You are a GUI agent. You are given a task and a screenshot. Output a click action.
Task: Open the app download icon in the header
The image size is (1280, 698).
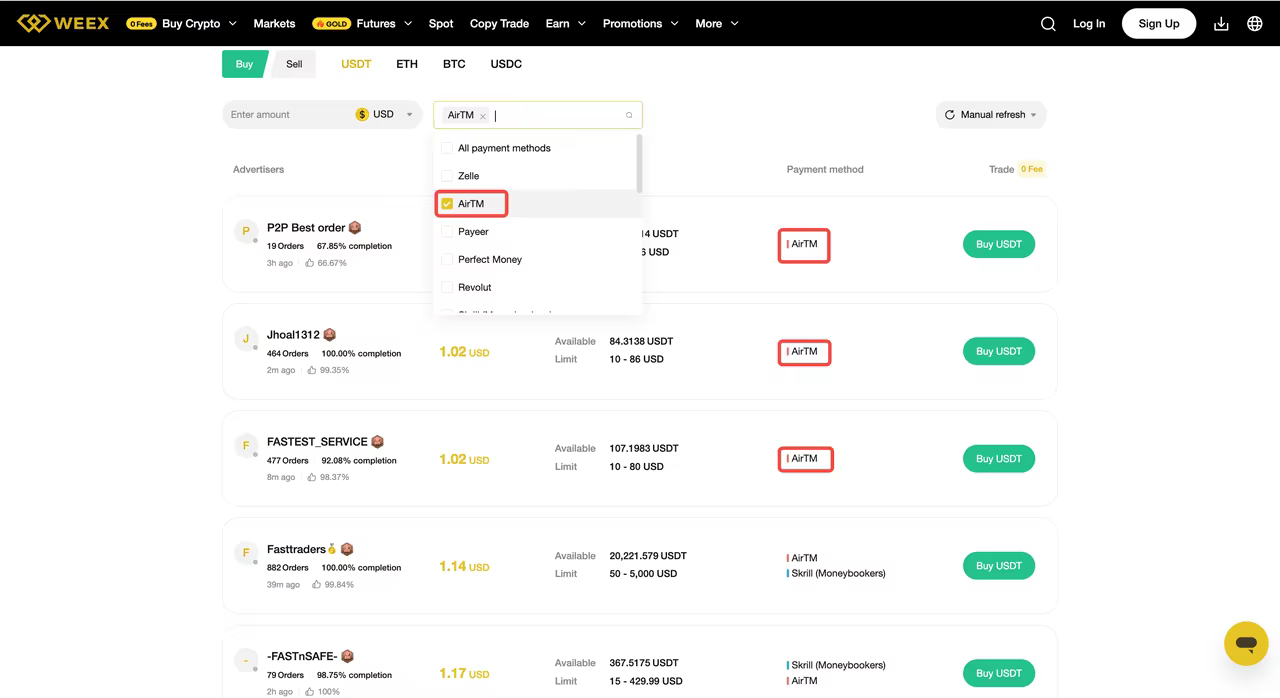[1221, 24]
